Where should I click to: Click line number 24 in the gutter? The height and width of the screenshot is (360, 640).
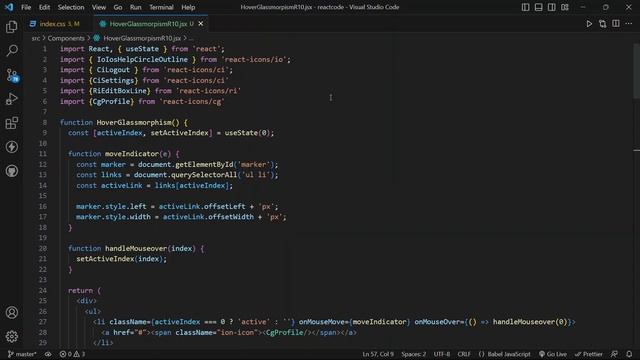42,290
